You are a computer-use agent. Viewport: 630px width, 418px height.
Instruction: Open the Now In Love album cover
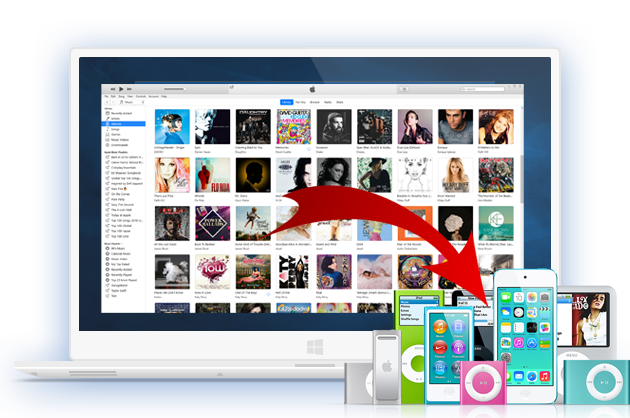(213, 272)
